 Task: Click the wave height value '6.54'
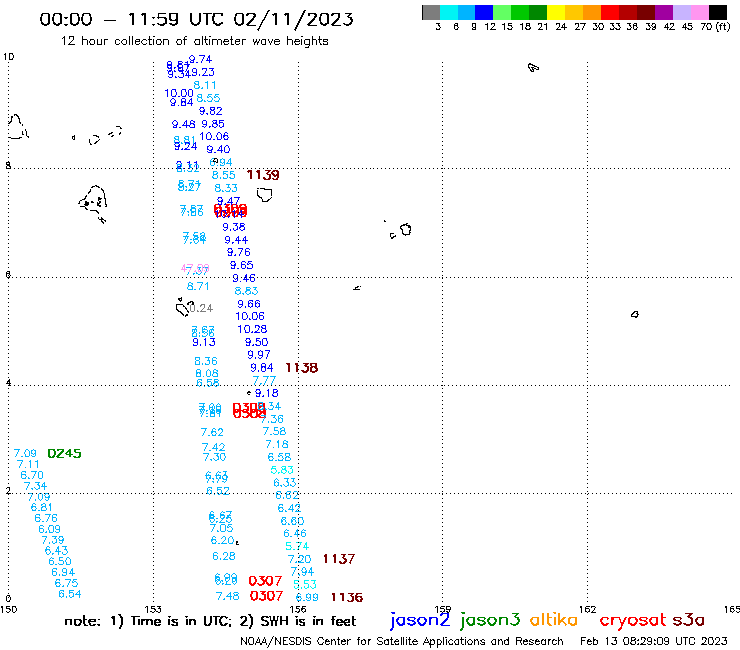coord(69,594)
